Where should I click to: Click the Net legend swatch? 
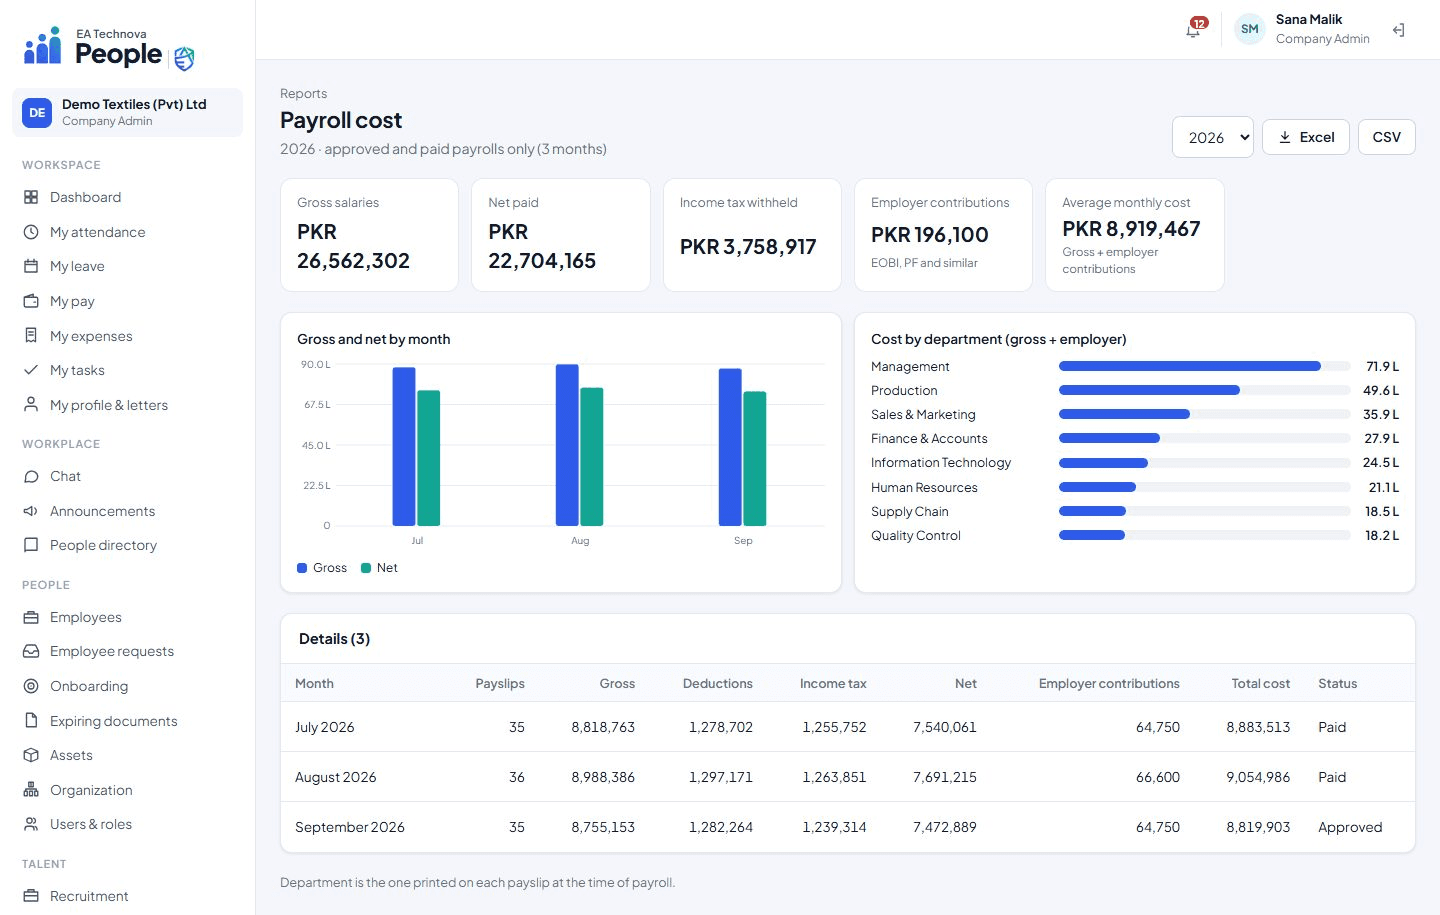(366, 568)
